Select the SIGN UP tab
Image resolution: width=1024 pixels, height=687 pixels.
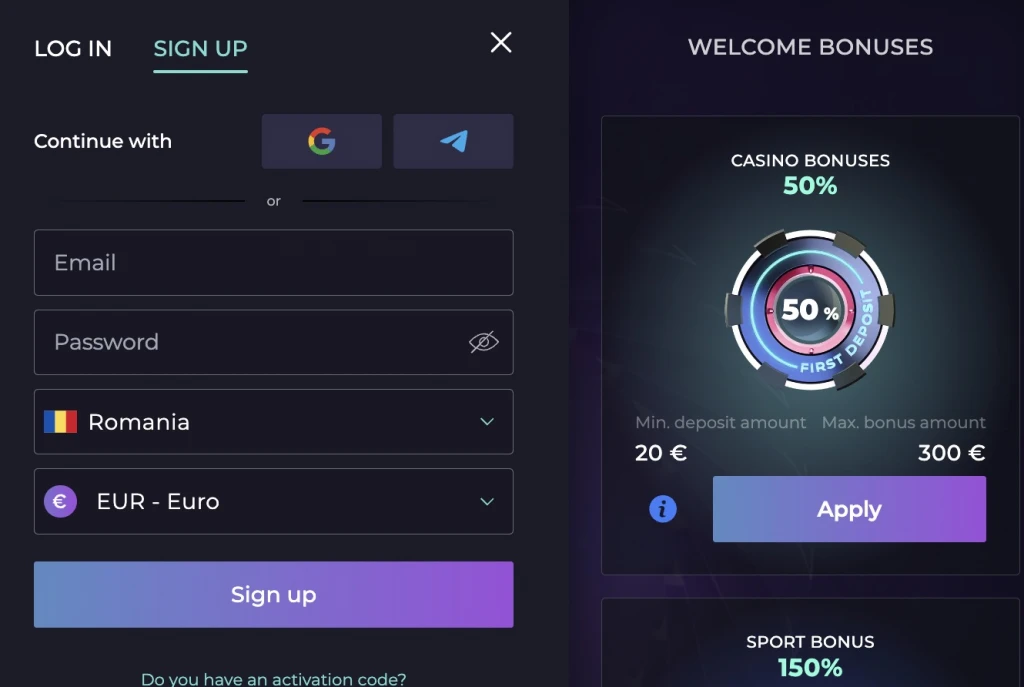pyautogui.click(x=200, y=48)
